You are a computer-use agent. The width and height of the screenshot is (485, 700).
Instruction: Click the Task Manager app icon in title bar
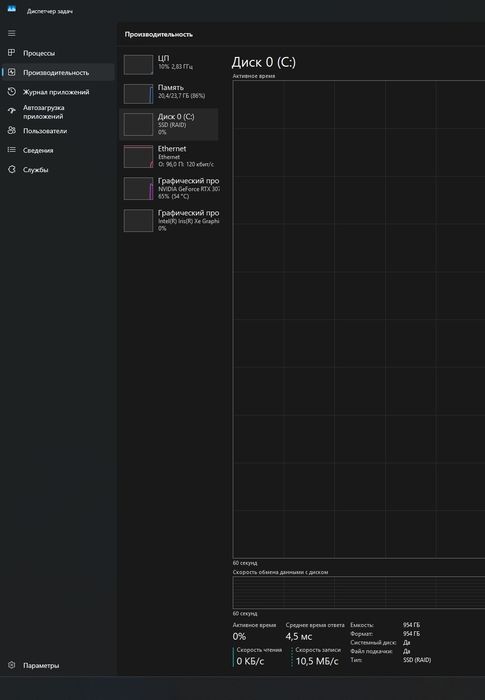tap(12, 8)
